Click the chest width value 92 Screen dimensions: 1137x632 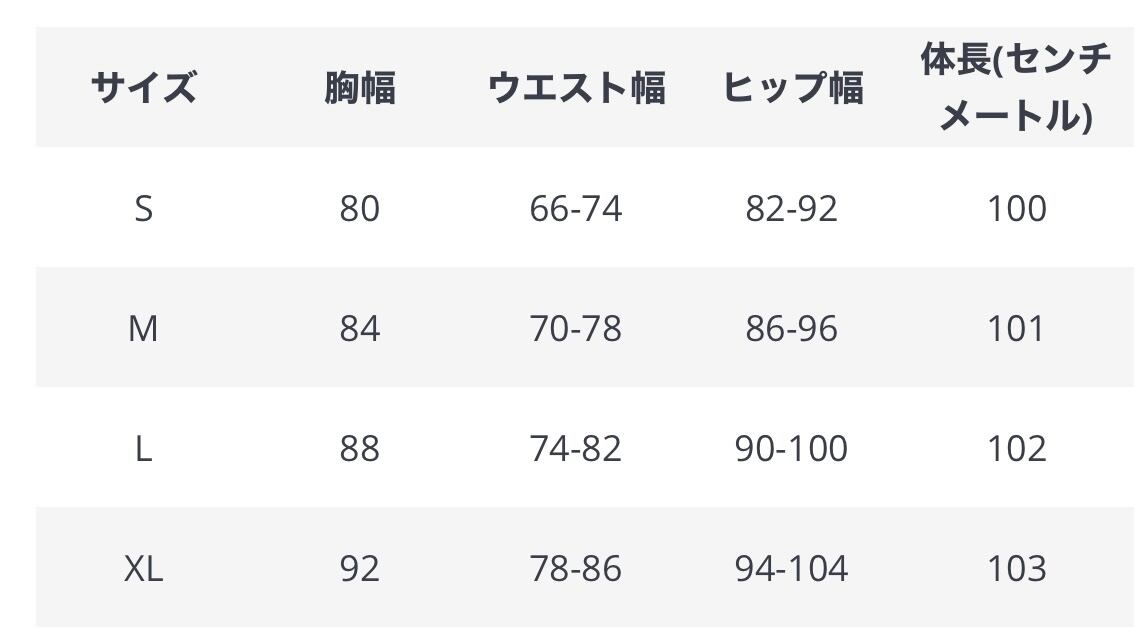point(359,568)
